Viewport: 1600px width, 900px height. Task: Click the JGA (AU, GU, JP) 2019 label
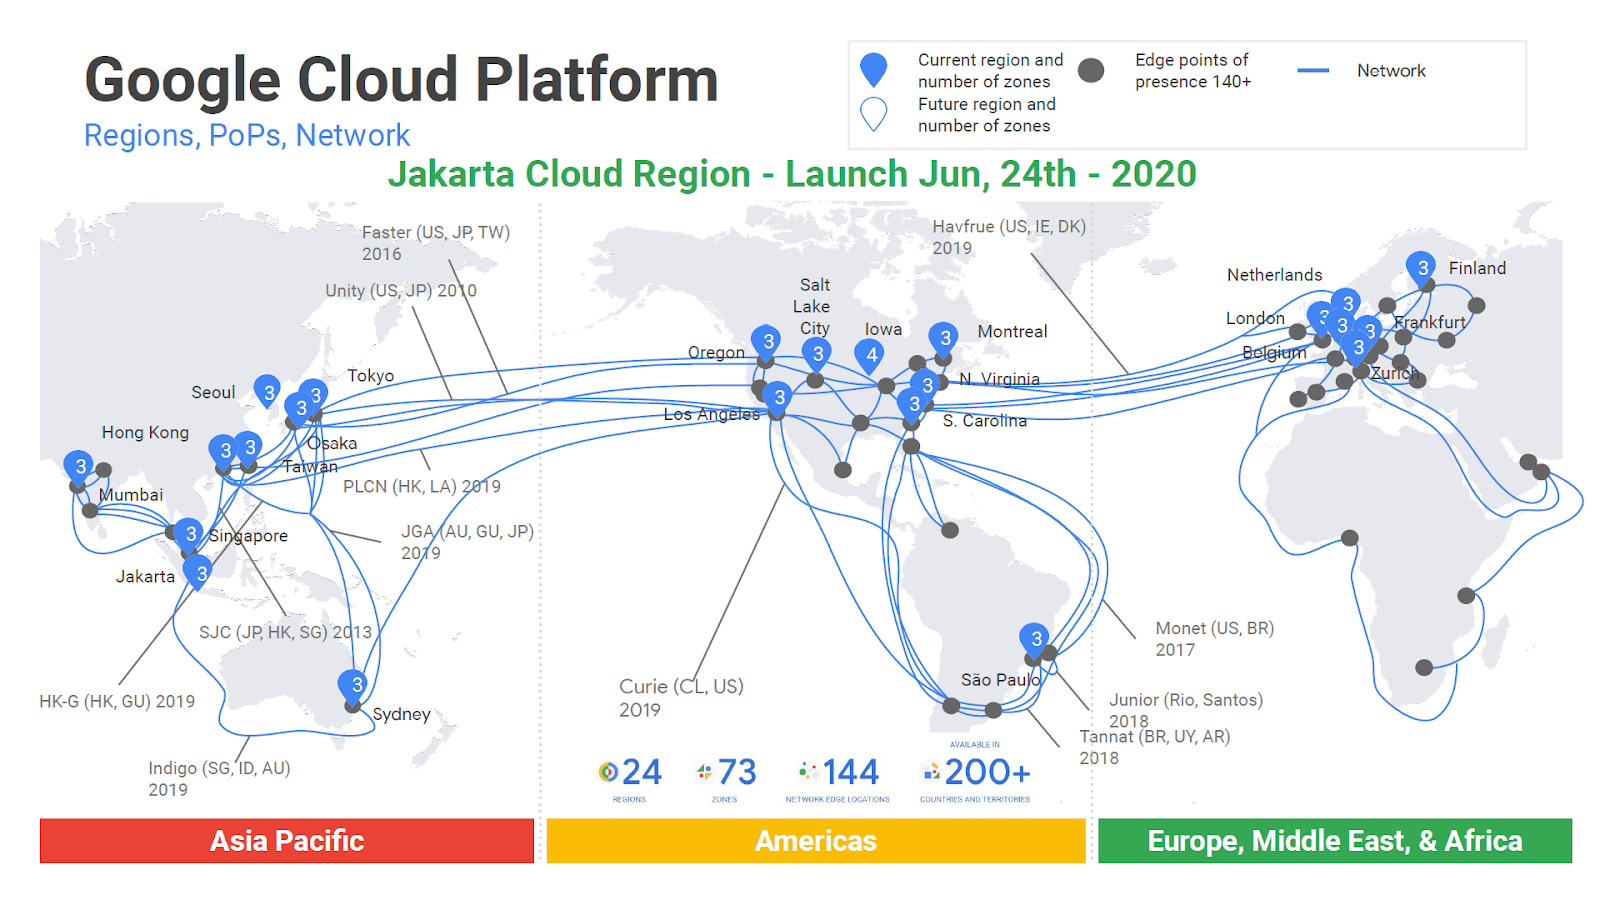(467, 542)
